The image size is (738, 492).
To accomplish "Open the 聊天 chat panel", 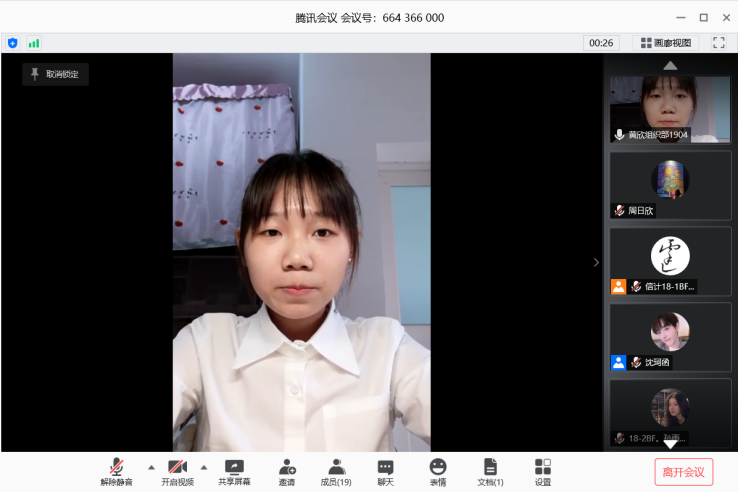I will [x=385, y=471].
